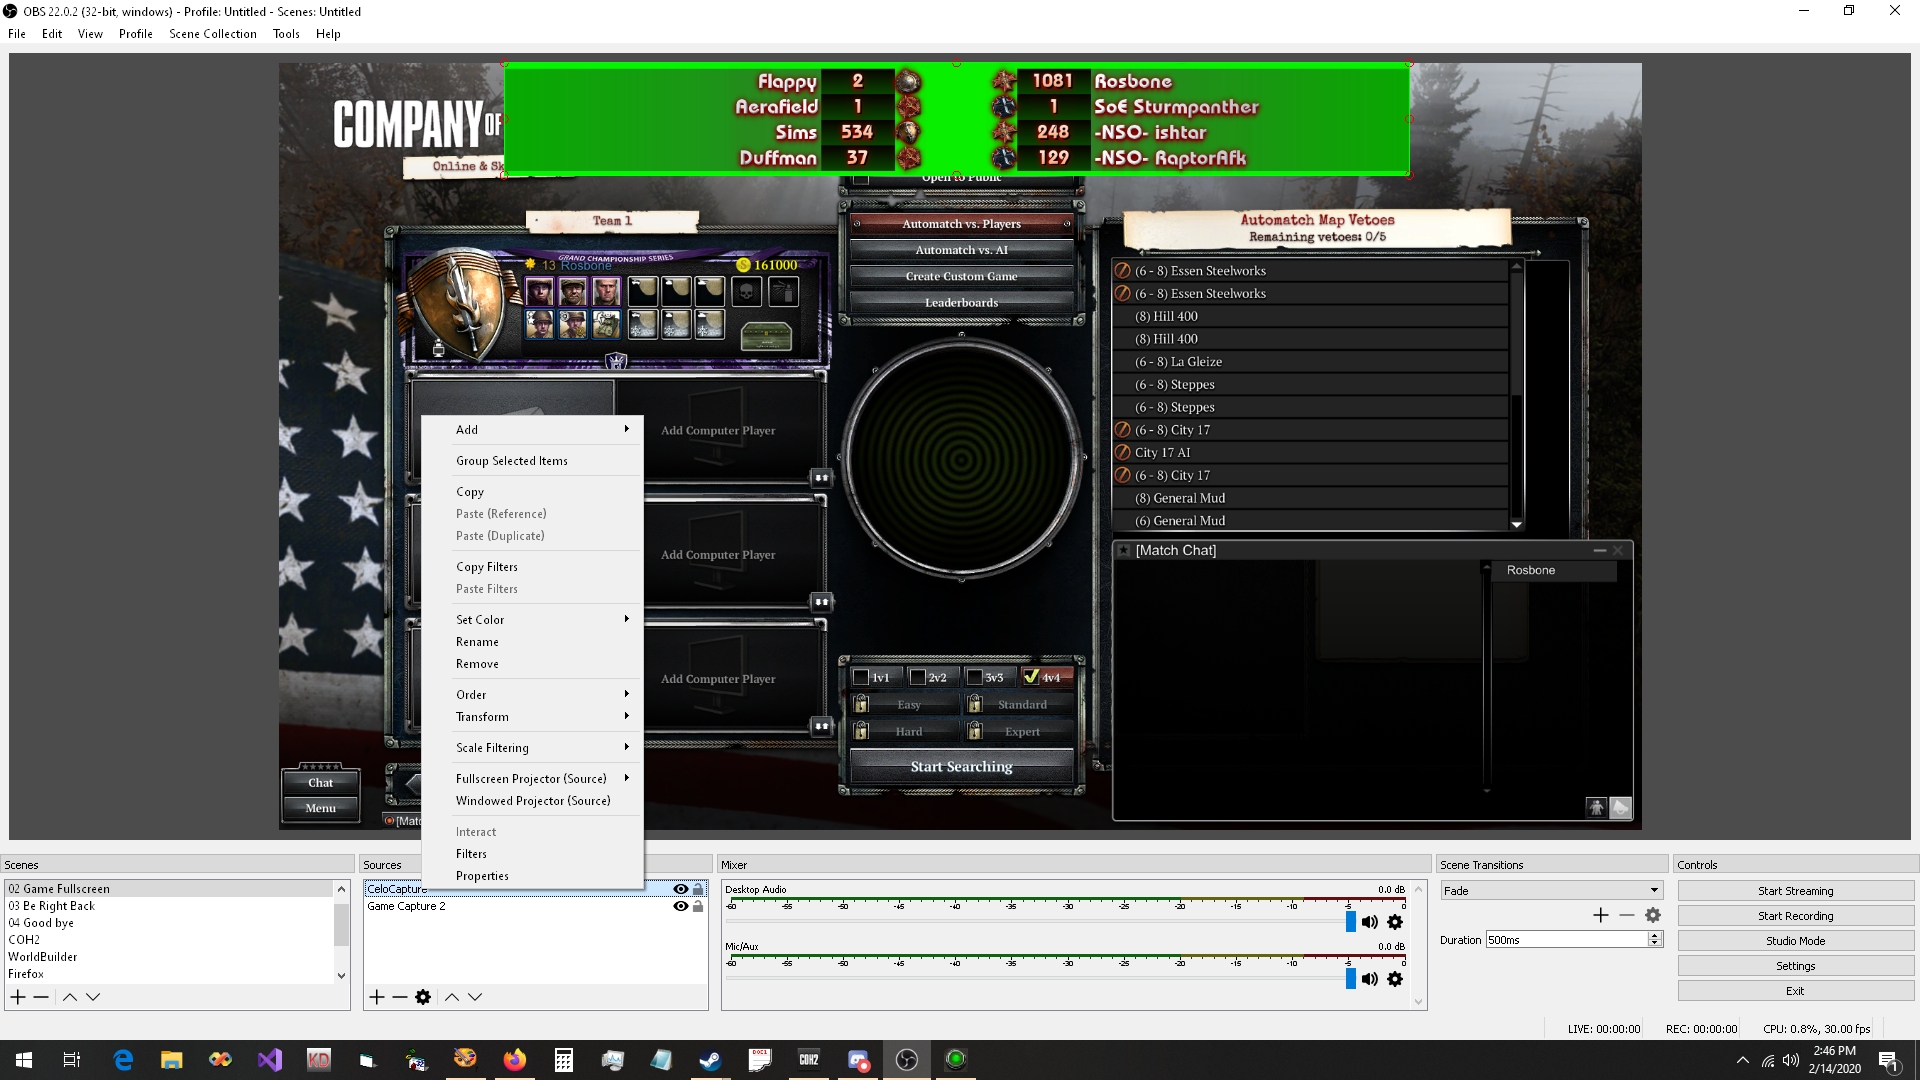
Task: Click the add source plus icon
Action: point(377,997)
